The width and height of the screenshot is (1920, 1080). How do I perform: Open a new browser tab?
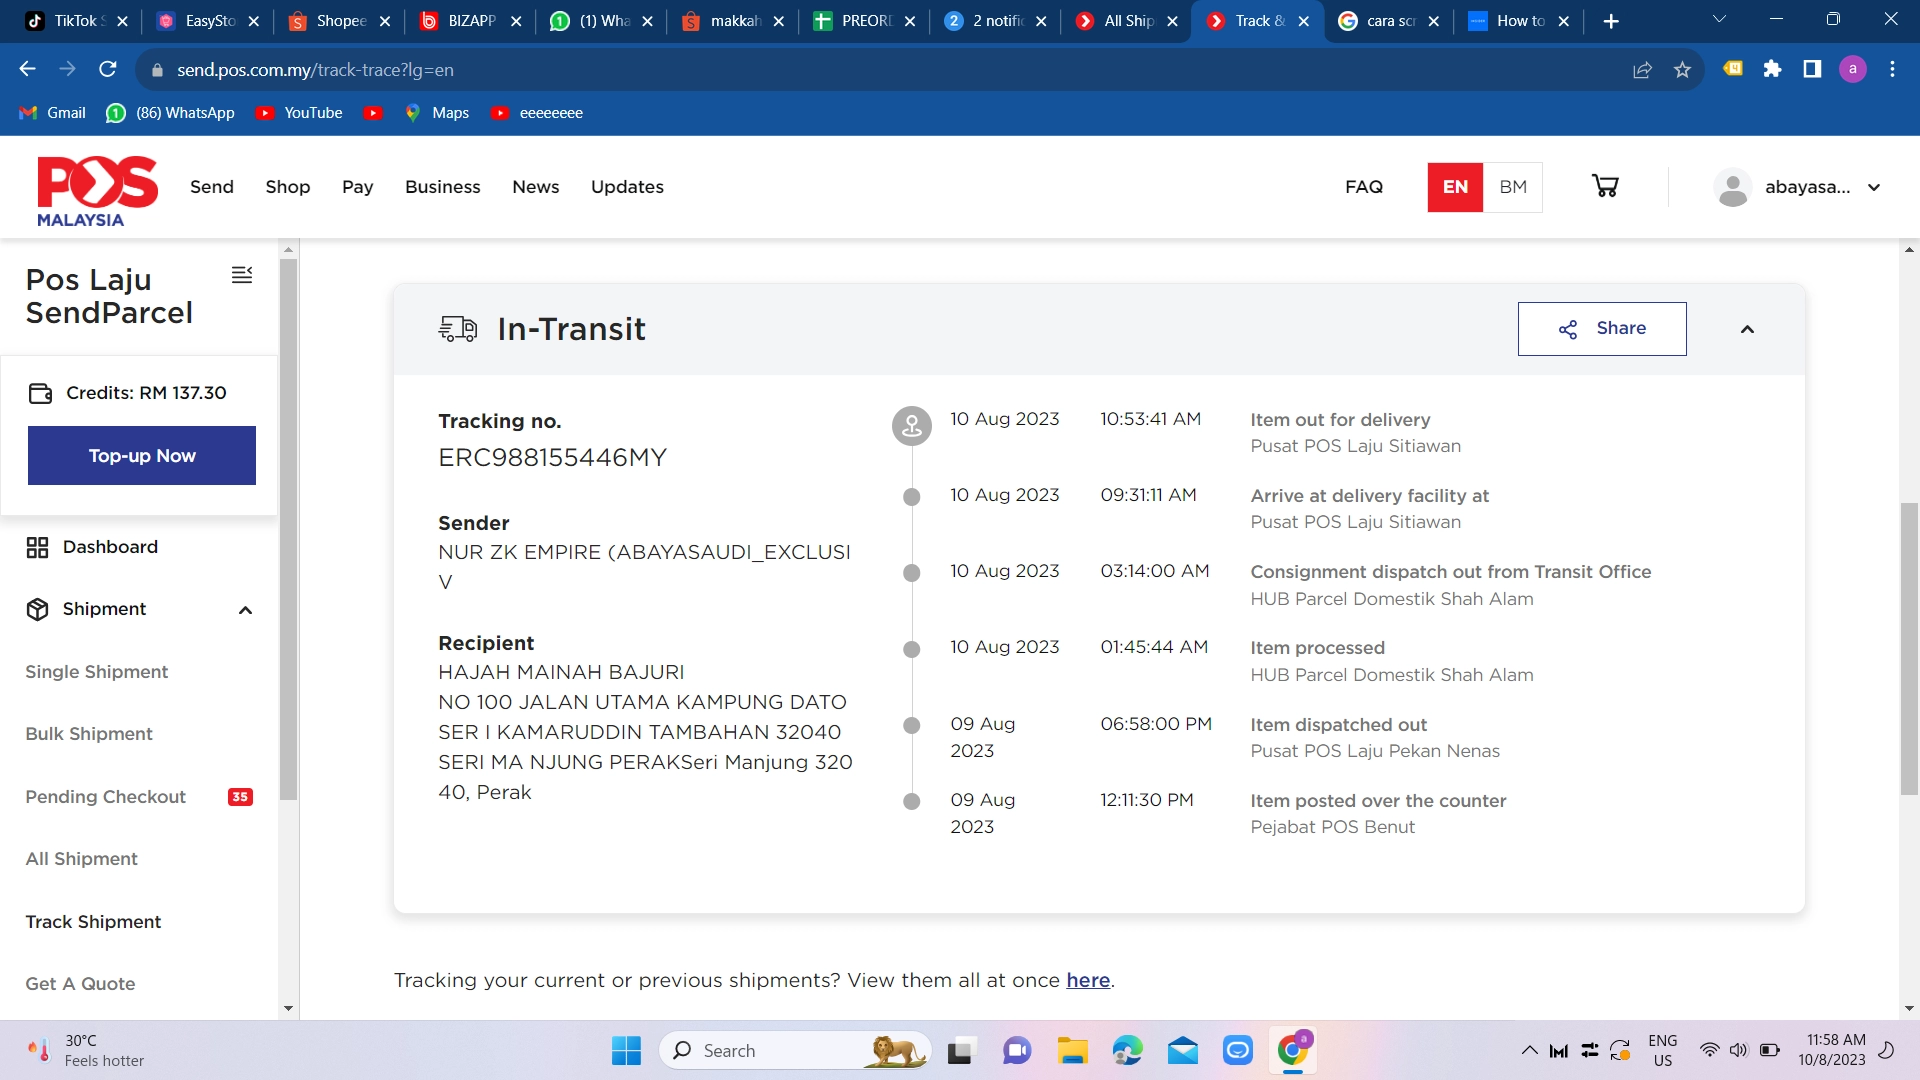coord(1611,21)
